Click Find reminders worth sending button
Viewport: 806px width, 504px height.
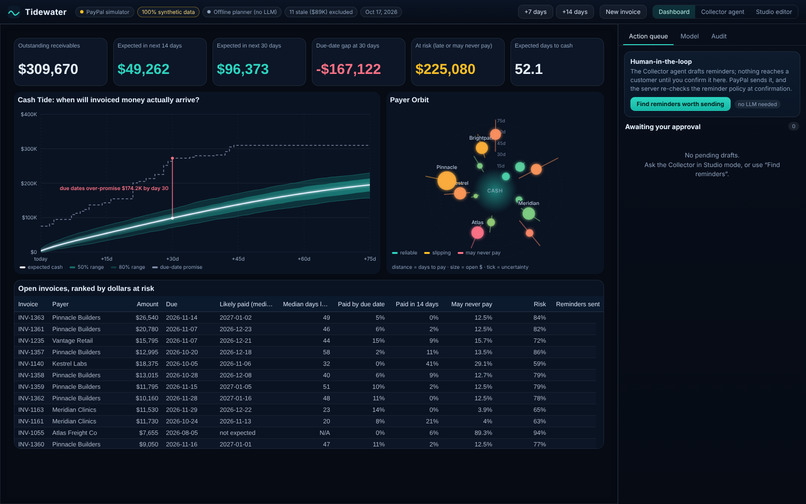[x=680, y=104]
